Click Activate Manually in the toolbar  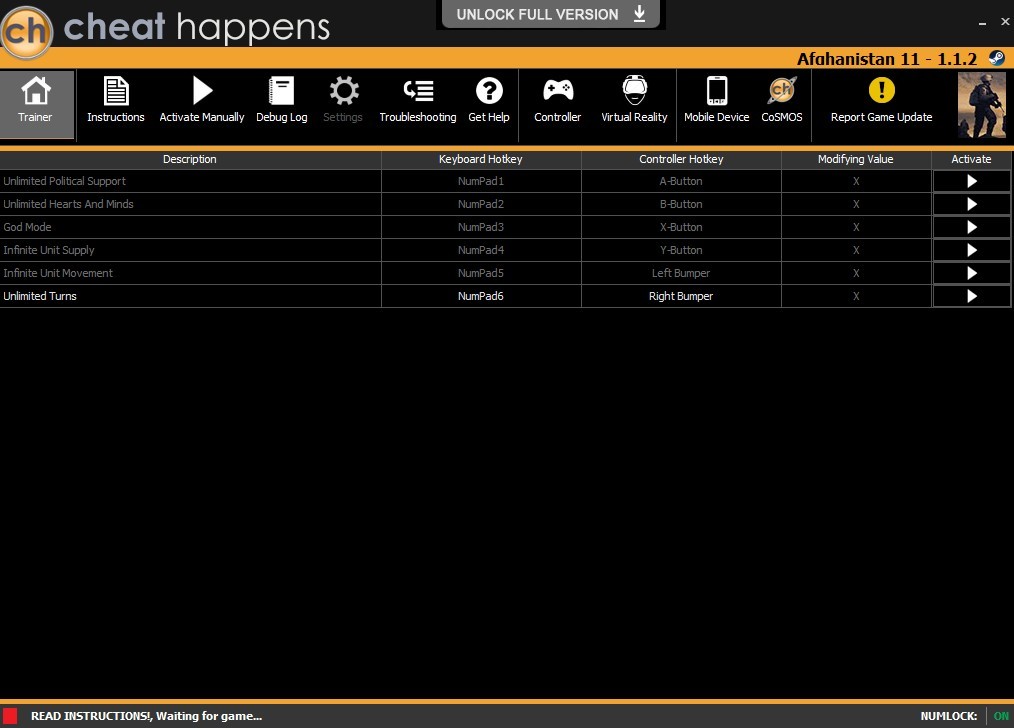202,100
